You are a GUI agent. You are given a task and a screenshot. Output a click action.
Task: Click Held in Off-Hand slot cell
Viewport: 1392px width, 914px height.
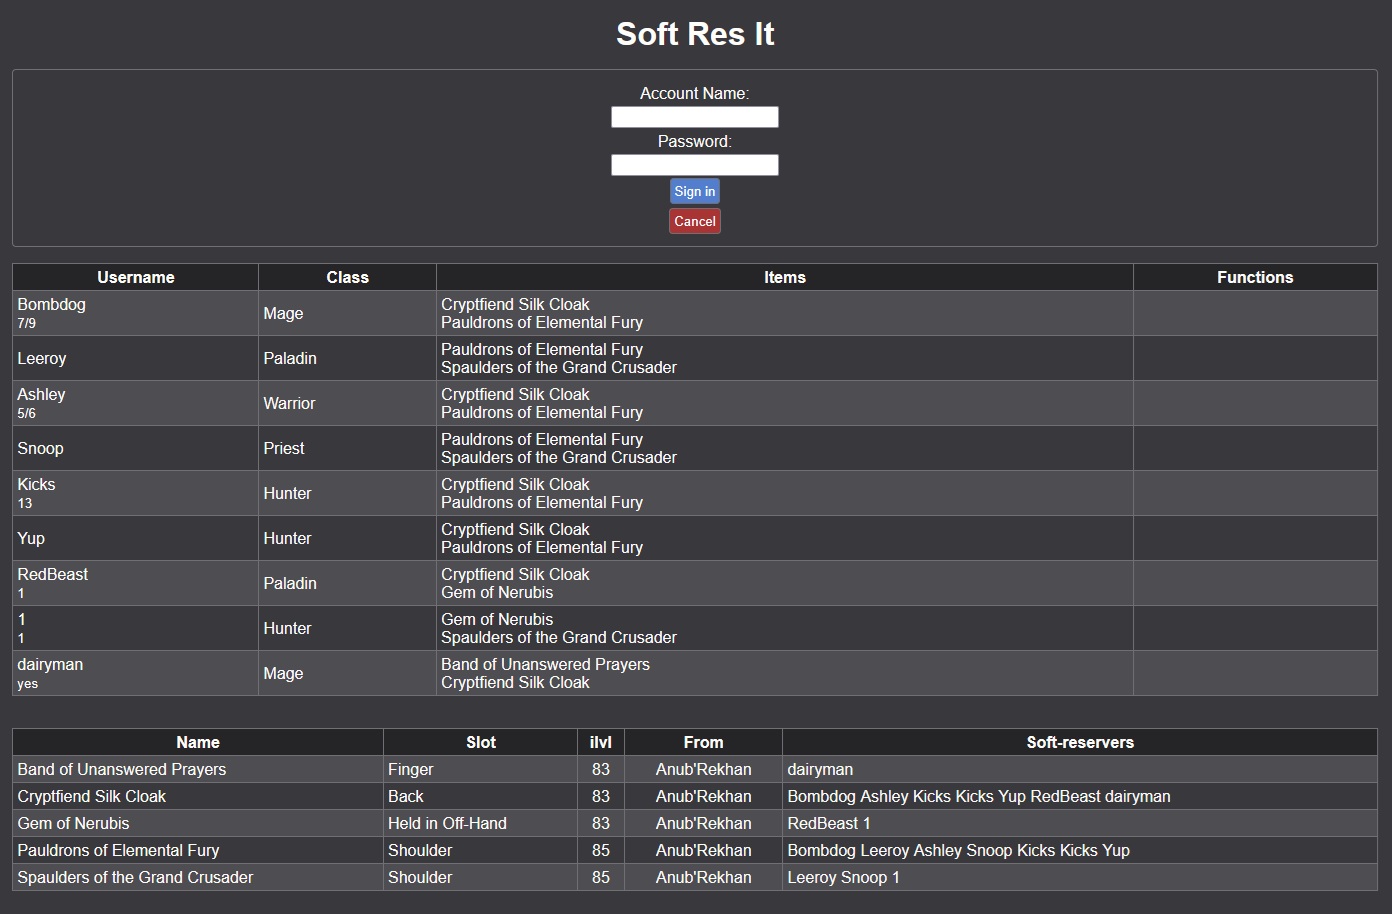[x=447, y=823]
